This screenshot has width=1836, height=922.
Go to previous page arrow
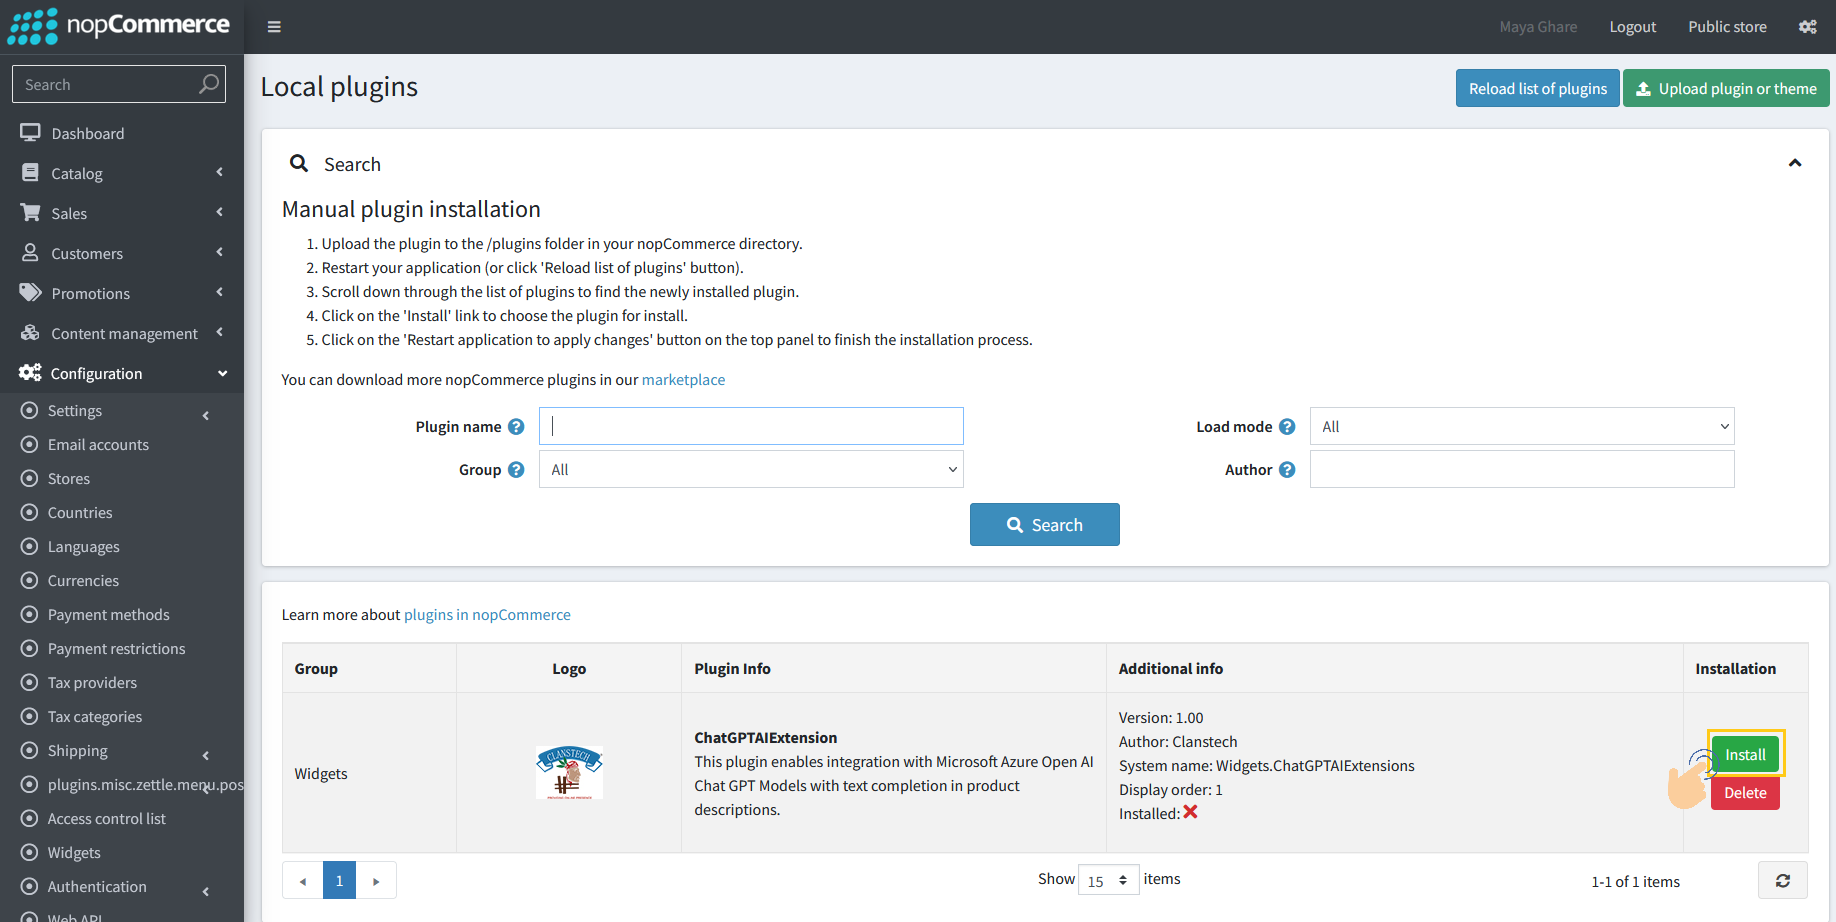(303, 881)
